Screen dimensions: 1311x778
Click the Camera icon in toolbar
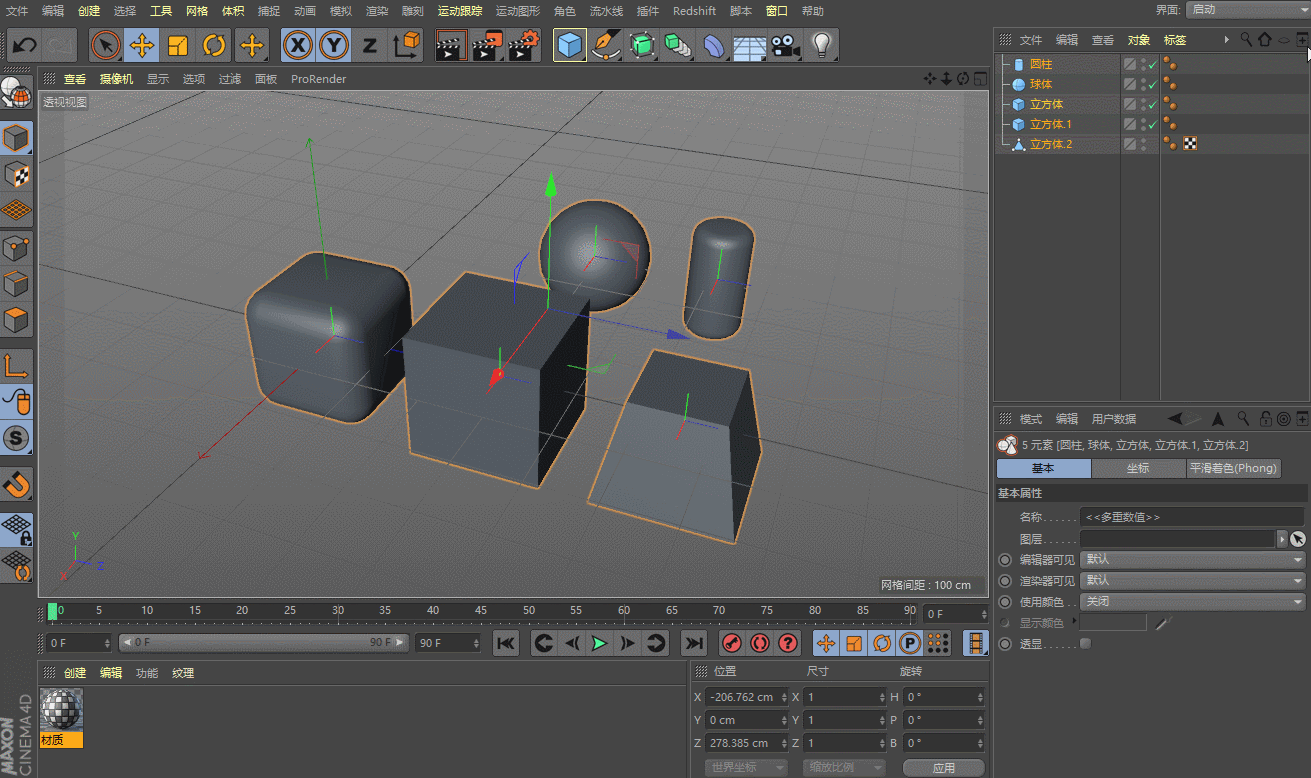pos(786,45)
